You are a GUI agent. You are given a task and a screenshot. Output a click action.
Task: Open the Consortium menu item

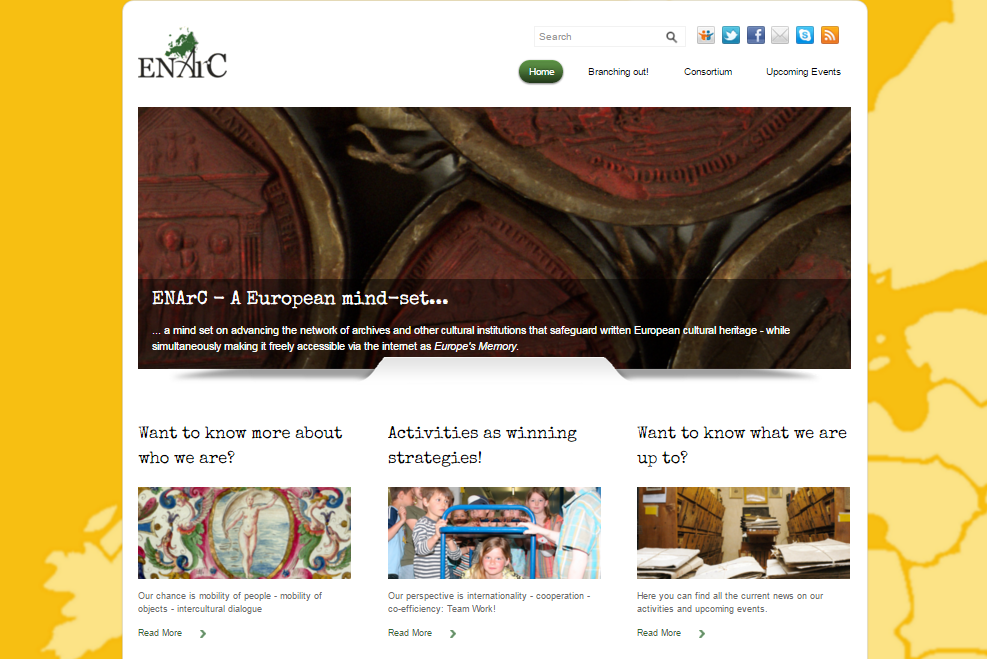708,72
